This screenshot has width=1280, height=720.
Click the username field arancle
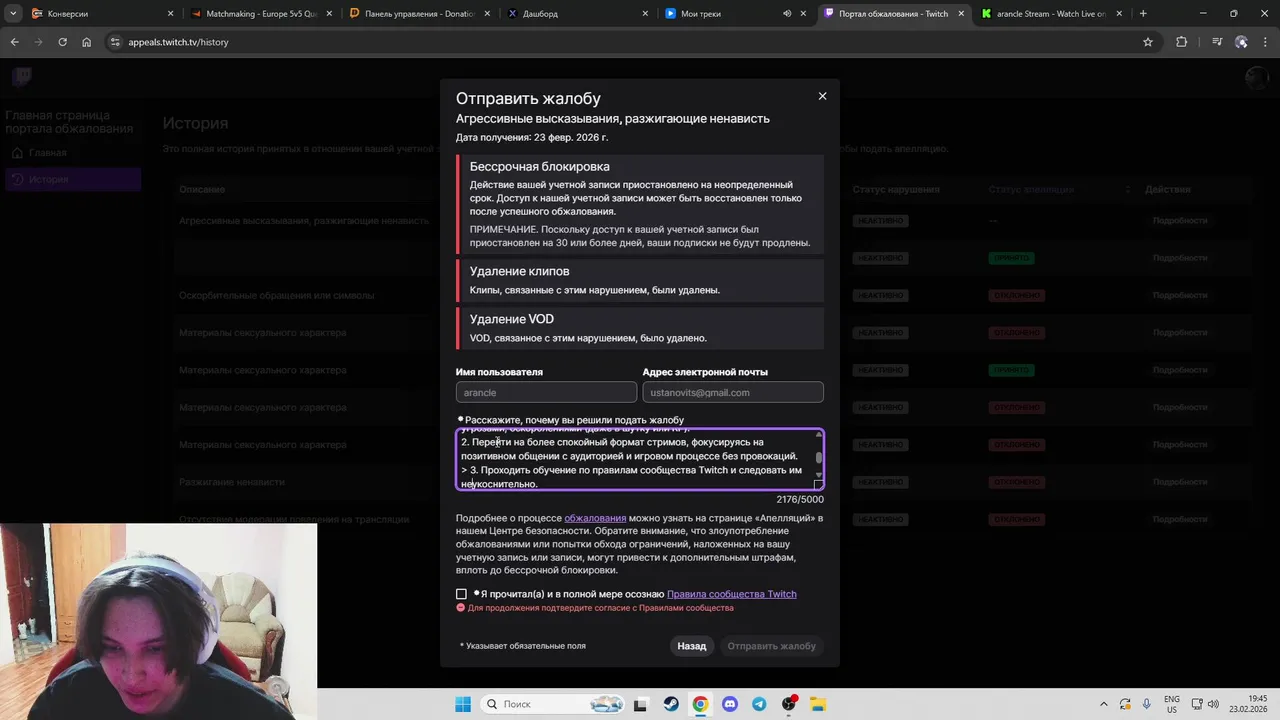click(546, 393)
